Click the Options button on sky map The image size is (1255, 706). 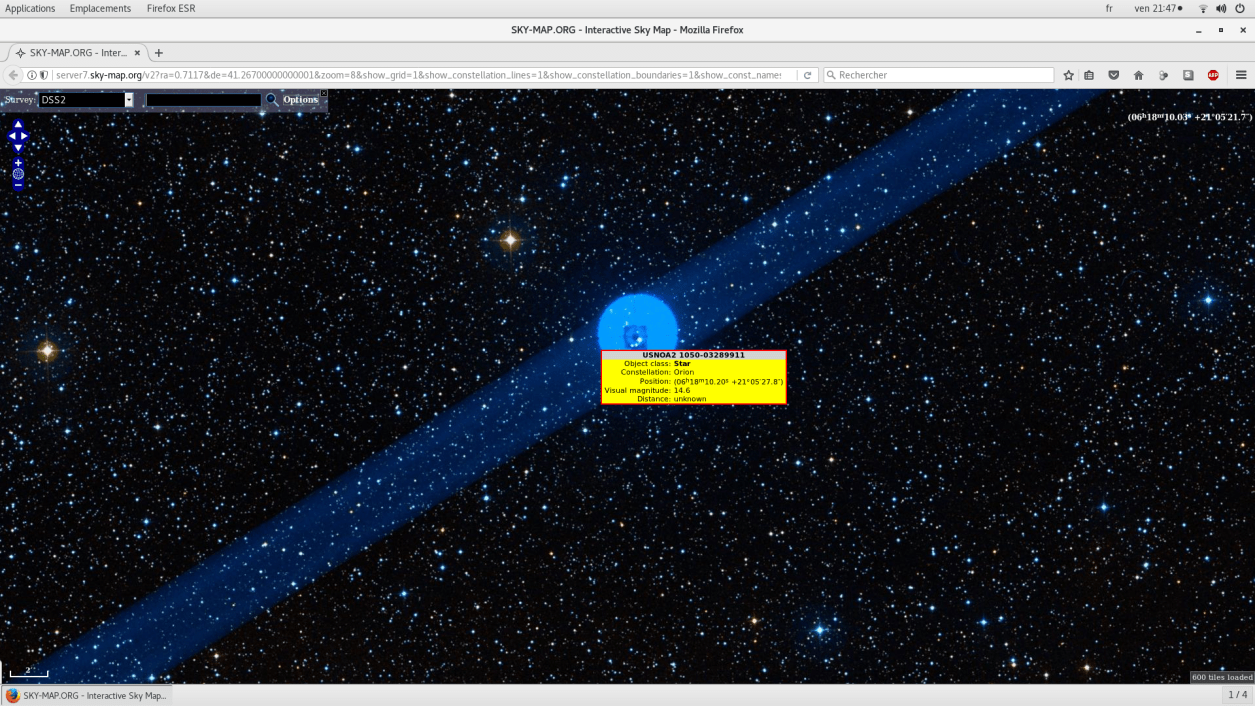tap(300, 100)
